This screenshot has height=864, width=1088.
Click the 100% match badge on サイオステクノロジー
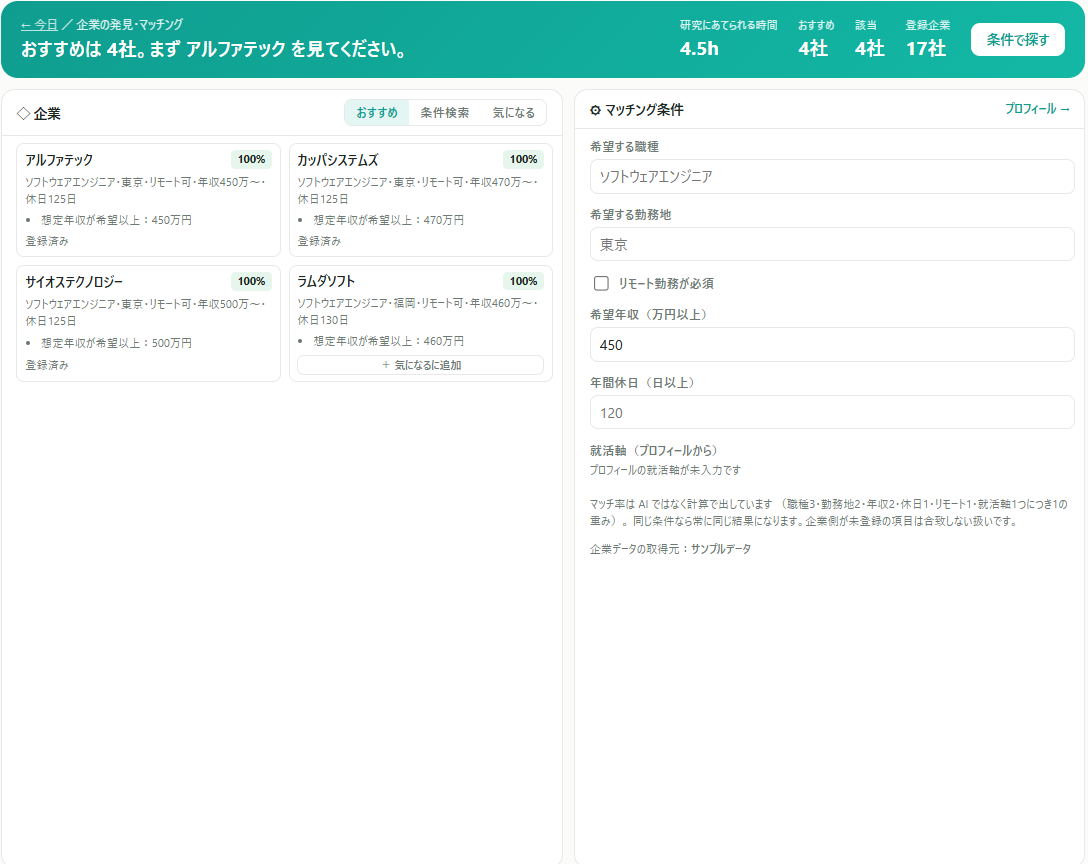coord(251,282)
